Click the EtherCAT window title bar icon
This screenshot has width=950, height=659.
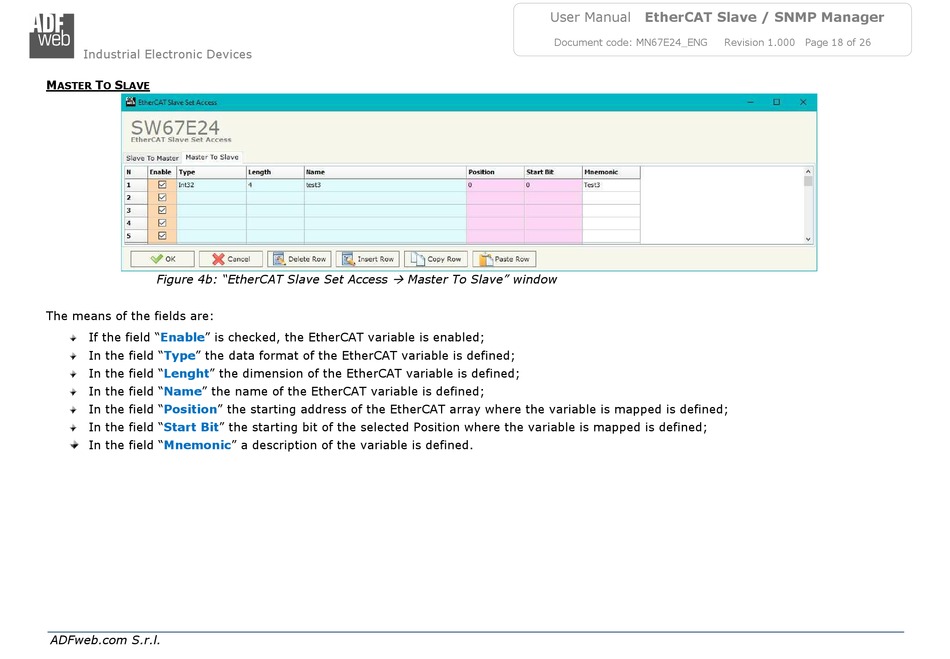click(130, 102)
